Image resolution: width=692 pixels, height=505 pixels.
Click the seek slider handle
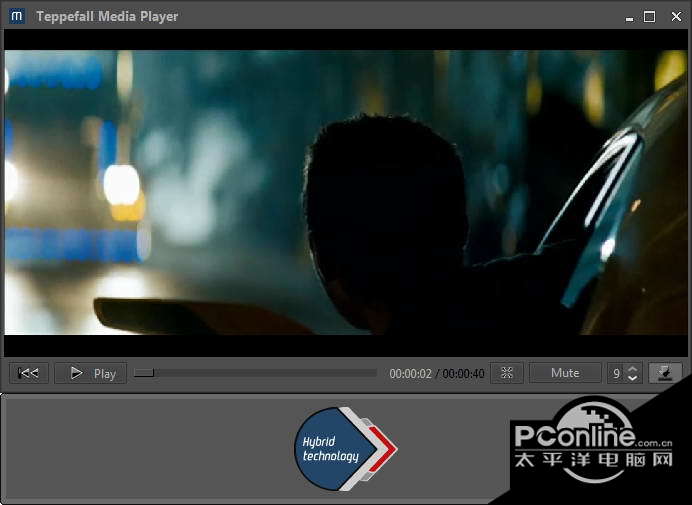tap(144, 373)
